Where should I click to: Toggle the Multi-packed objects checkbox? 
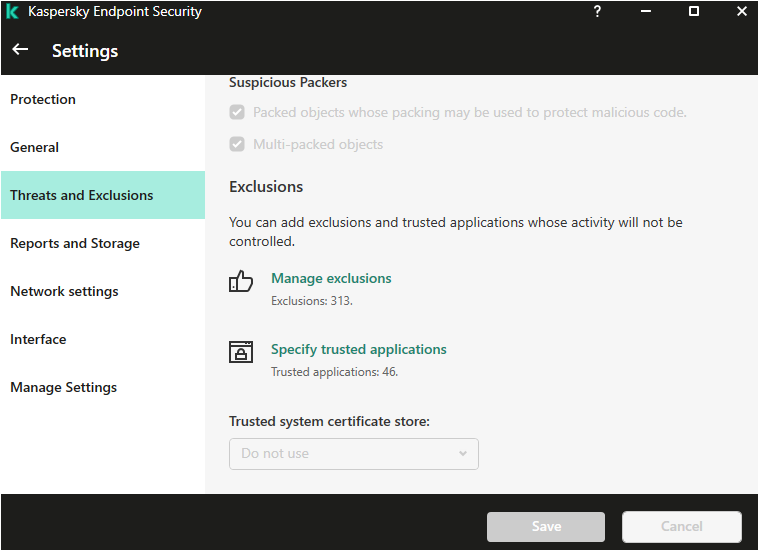[237, 144]
